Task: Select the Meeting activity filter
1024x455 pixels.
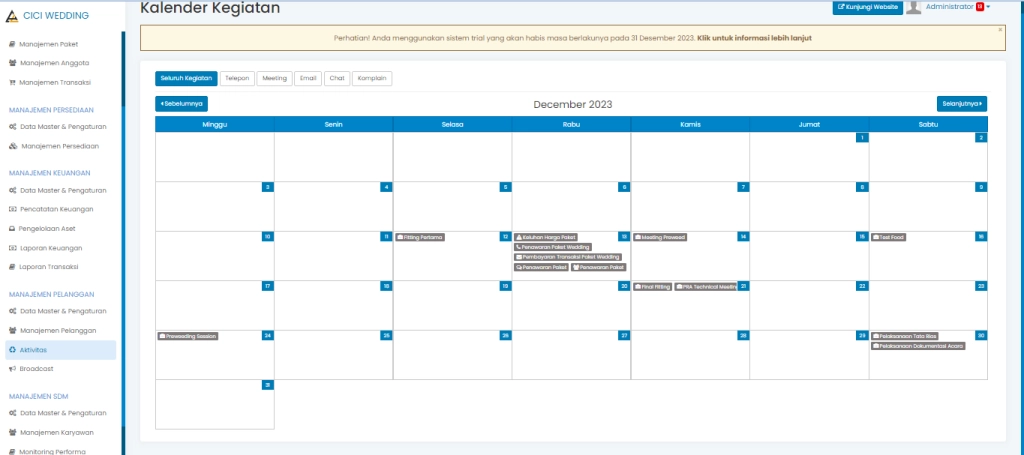Action: (274, 78)
